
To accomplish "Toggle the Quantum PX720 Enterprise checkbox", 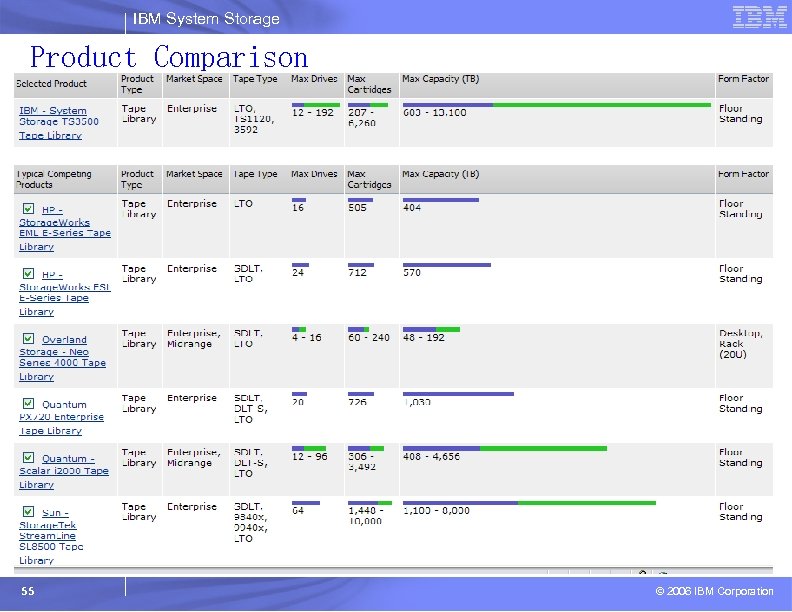I will [x=29, y=403].
